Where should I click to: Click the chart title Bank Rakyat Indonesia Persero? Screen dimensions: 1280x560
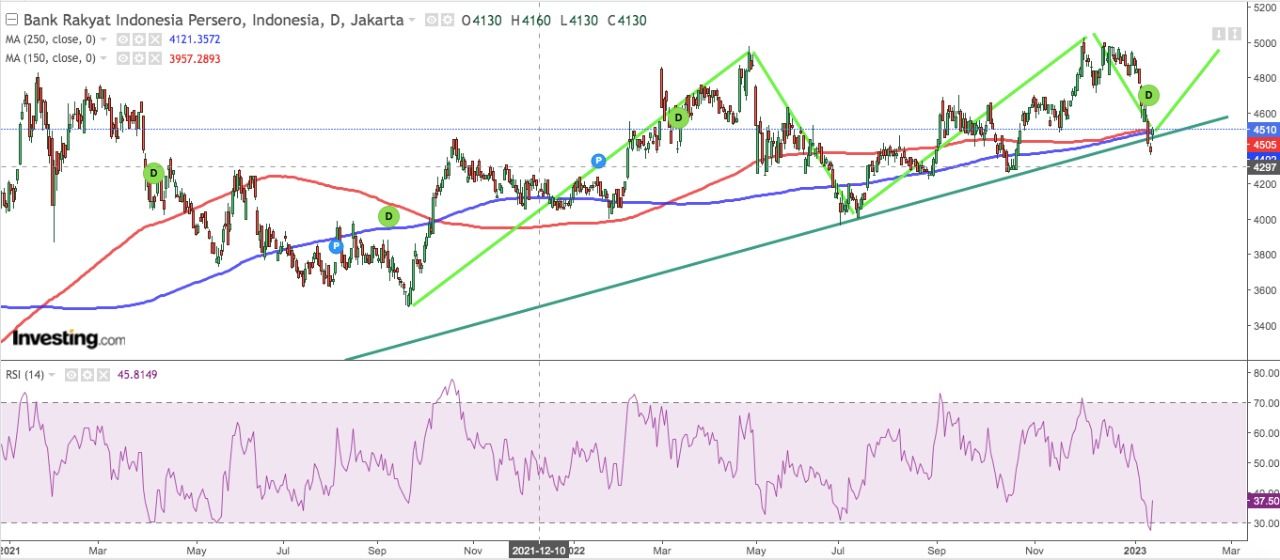(134, 20)
